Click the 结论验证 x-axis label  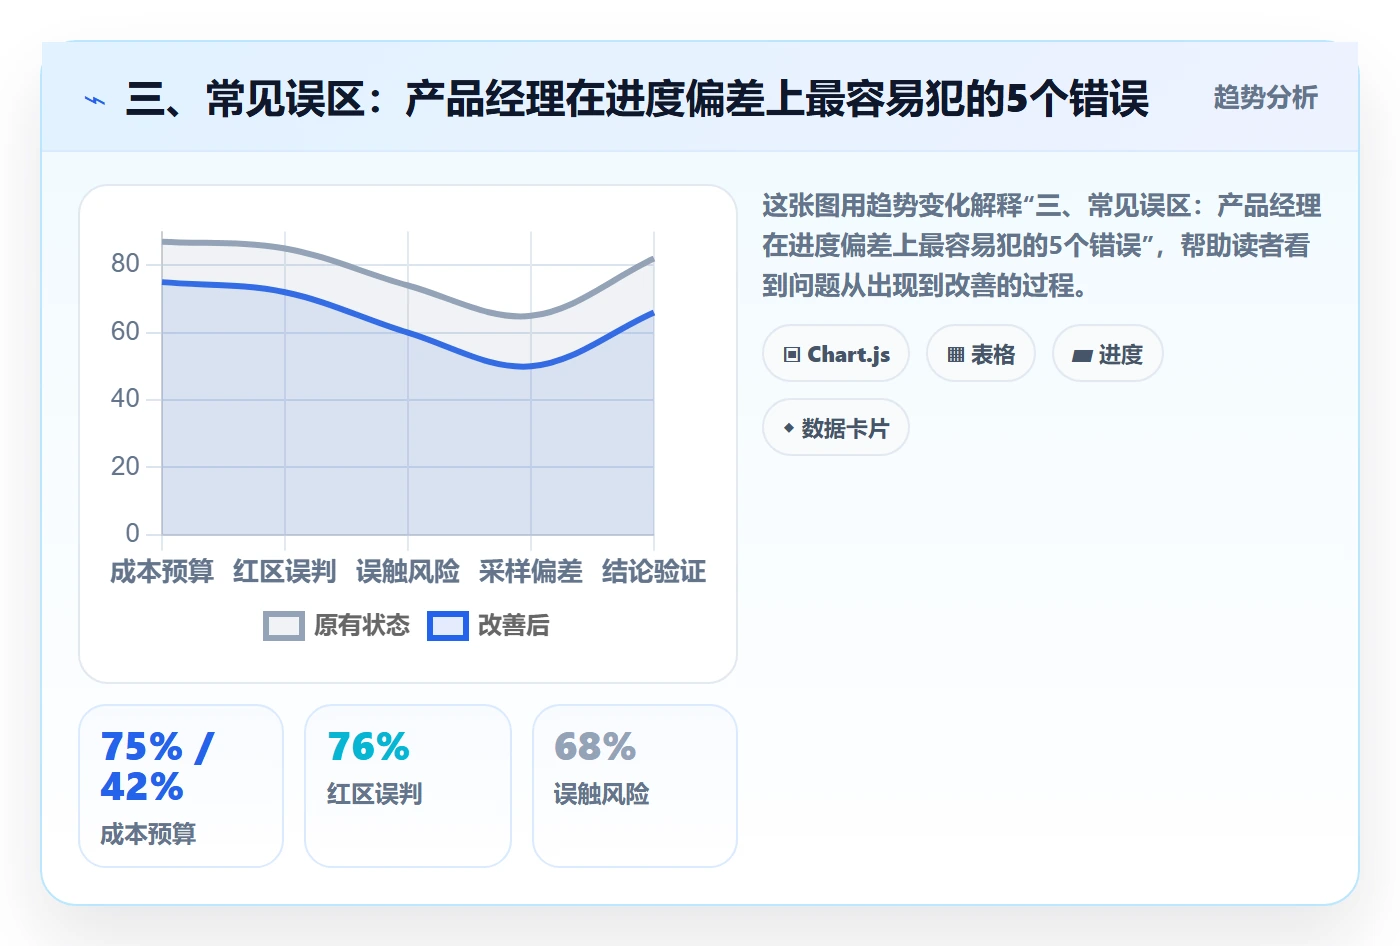click(x=654, y=571)
